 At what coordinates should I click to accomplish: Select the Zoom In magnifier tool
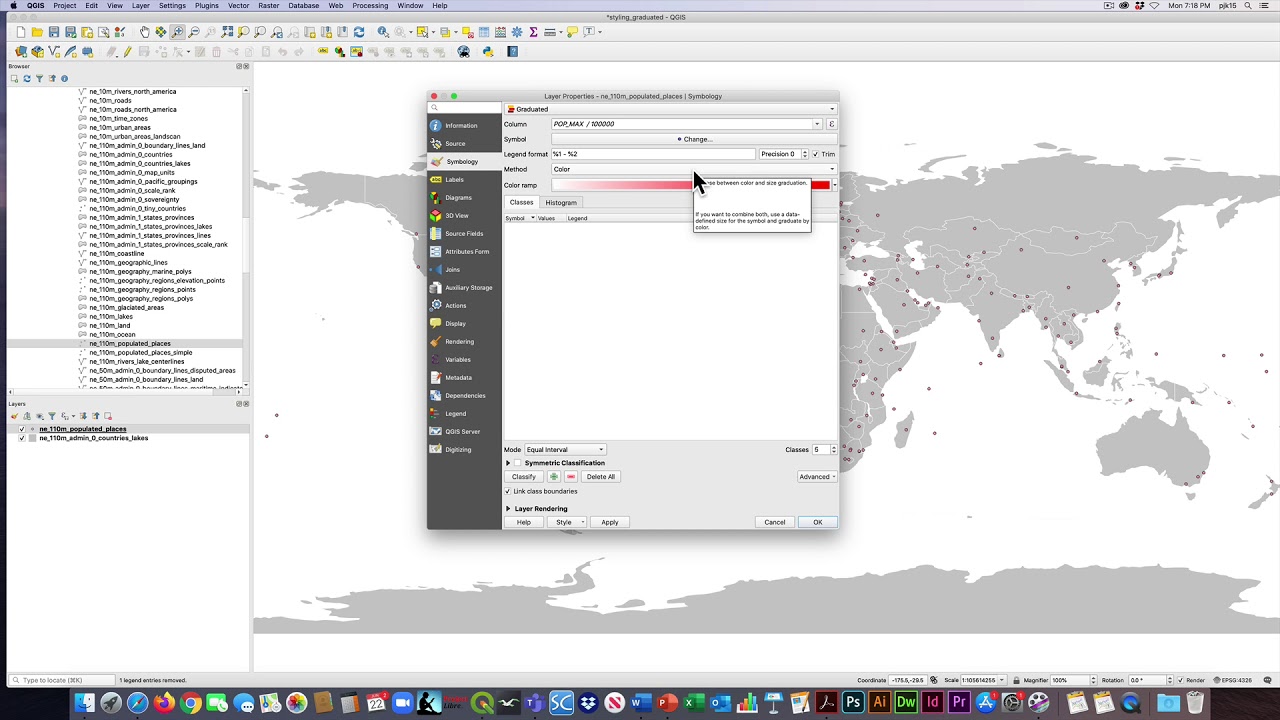177,32
